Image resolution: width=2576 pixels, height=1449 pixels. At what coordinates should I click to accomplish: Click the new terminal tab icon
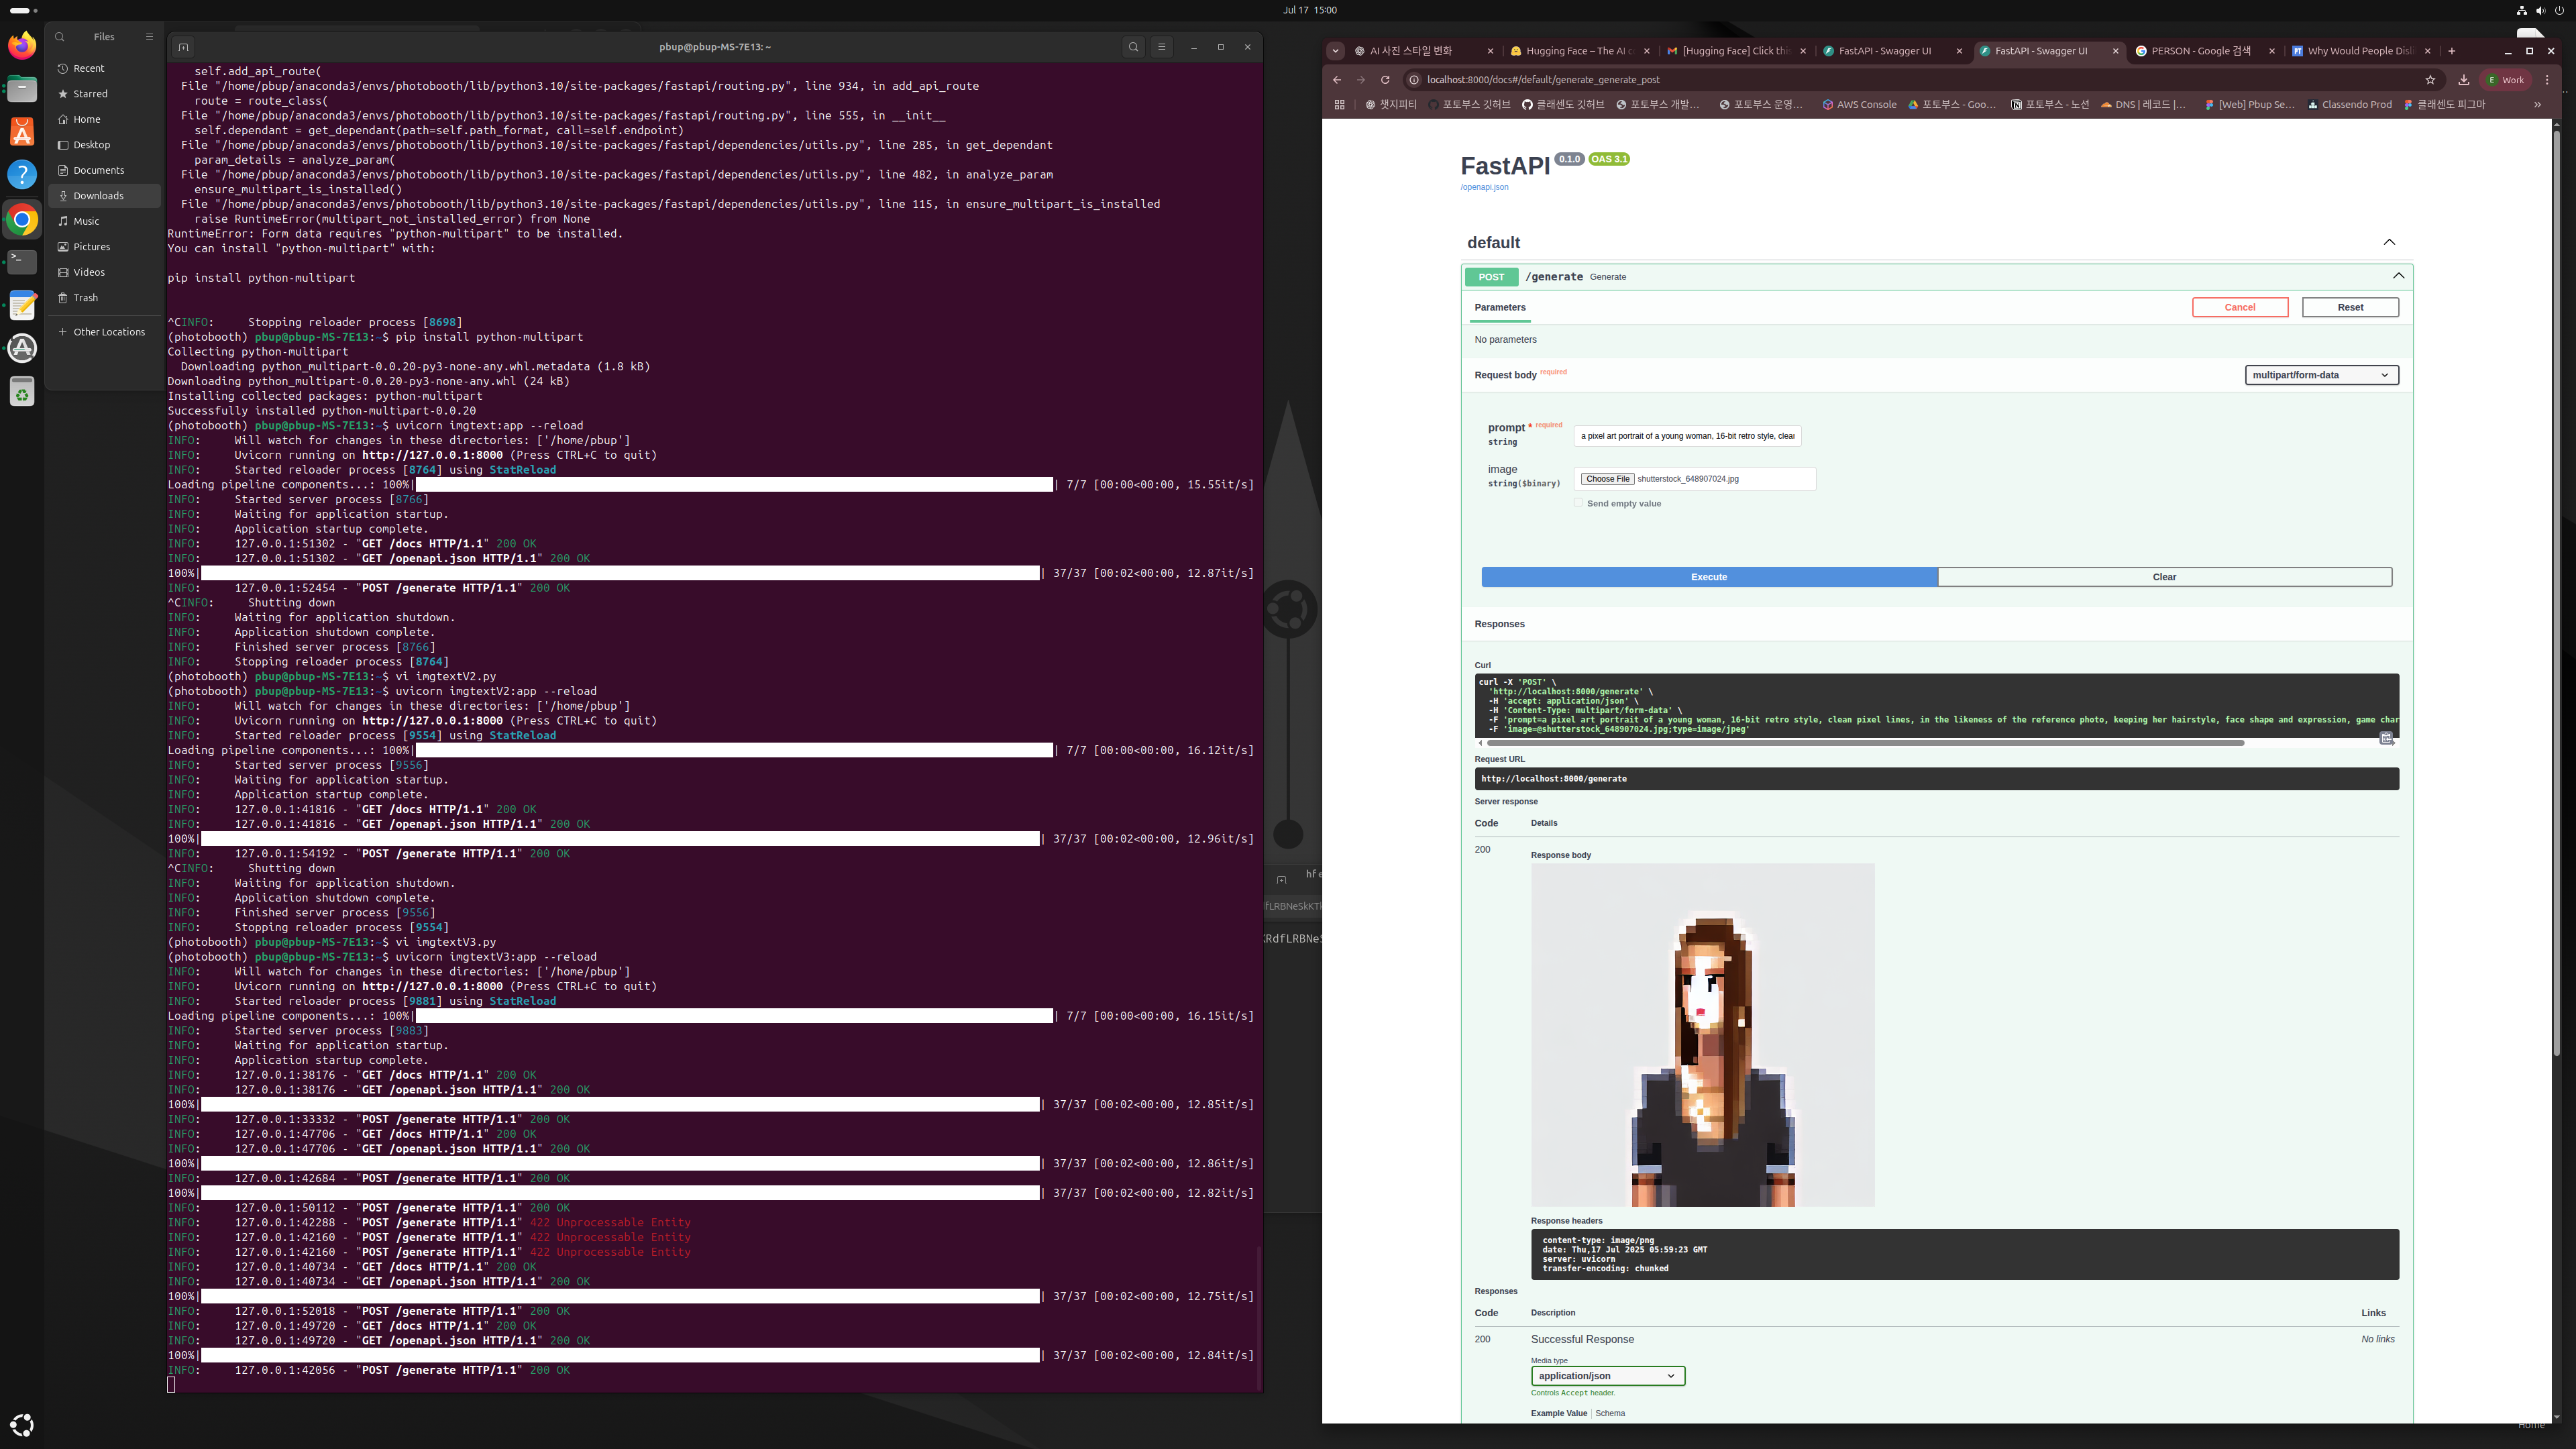pyautogui.click(x=183, y=47)
